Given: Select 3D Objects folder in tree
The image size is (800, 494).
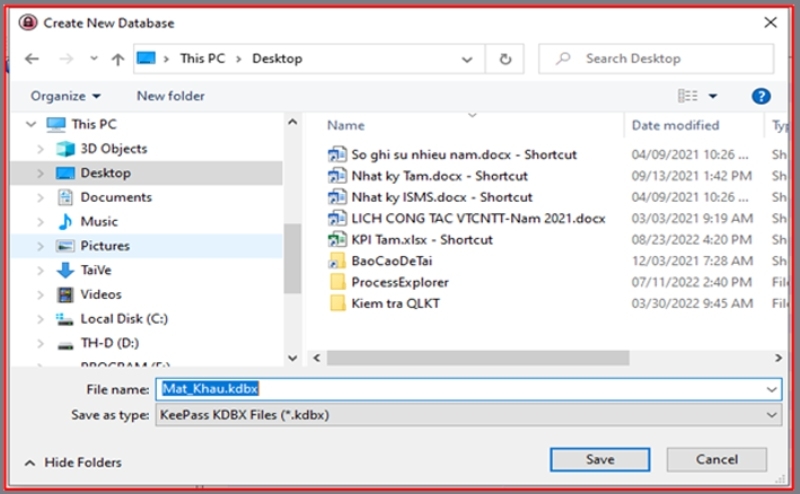Looking at the screenshot, I should pyautogui.click(x=114, y=149).
